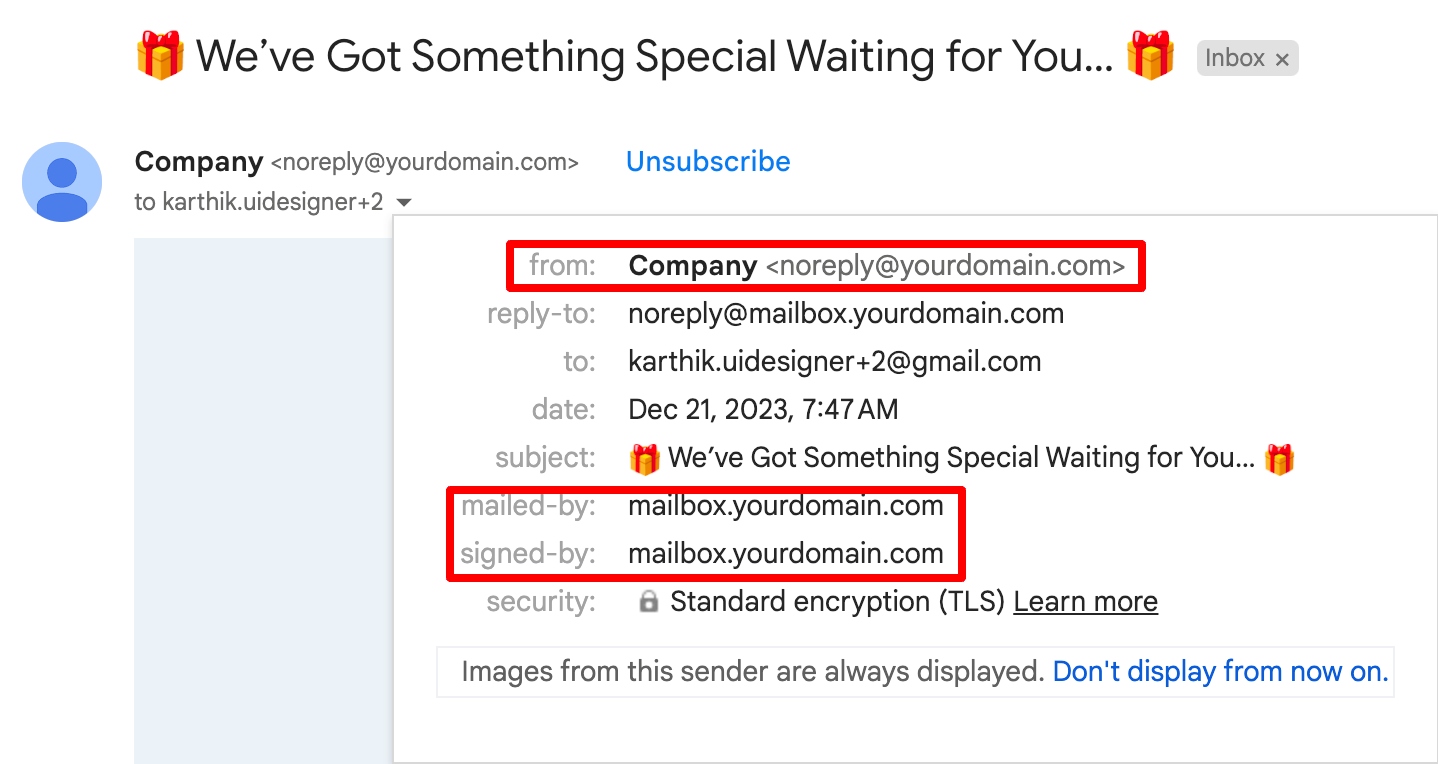This screenshot has width=1438, height=764.
Task: Click the gift emoji after the subject title
Action: 1150,56
